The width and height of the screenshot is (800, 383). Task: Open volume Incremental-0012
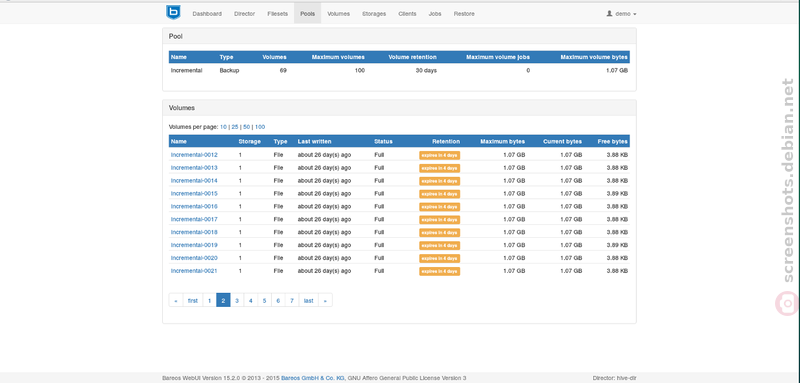click(194, 155)
